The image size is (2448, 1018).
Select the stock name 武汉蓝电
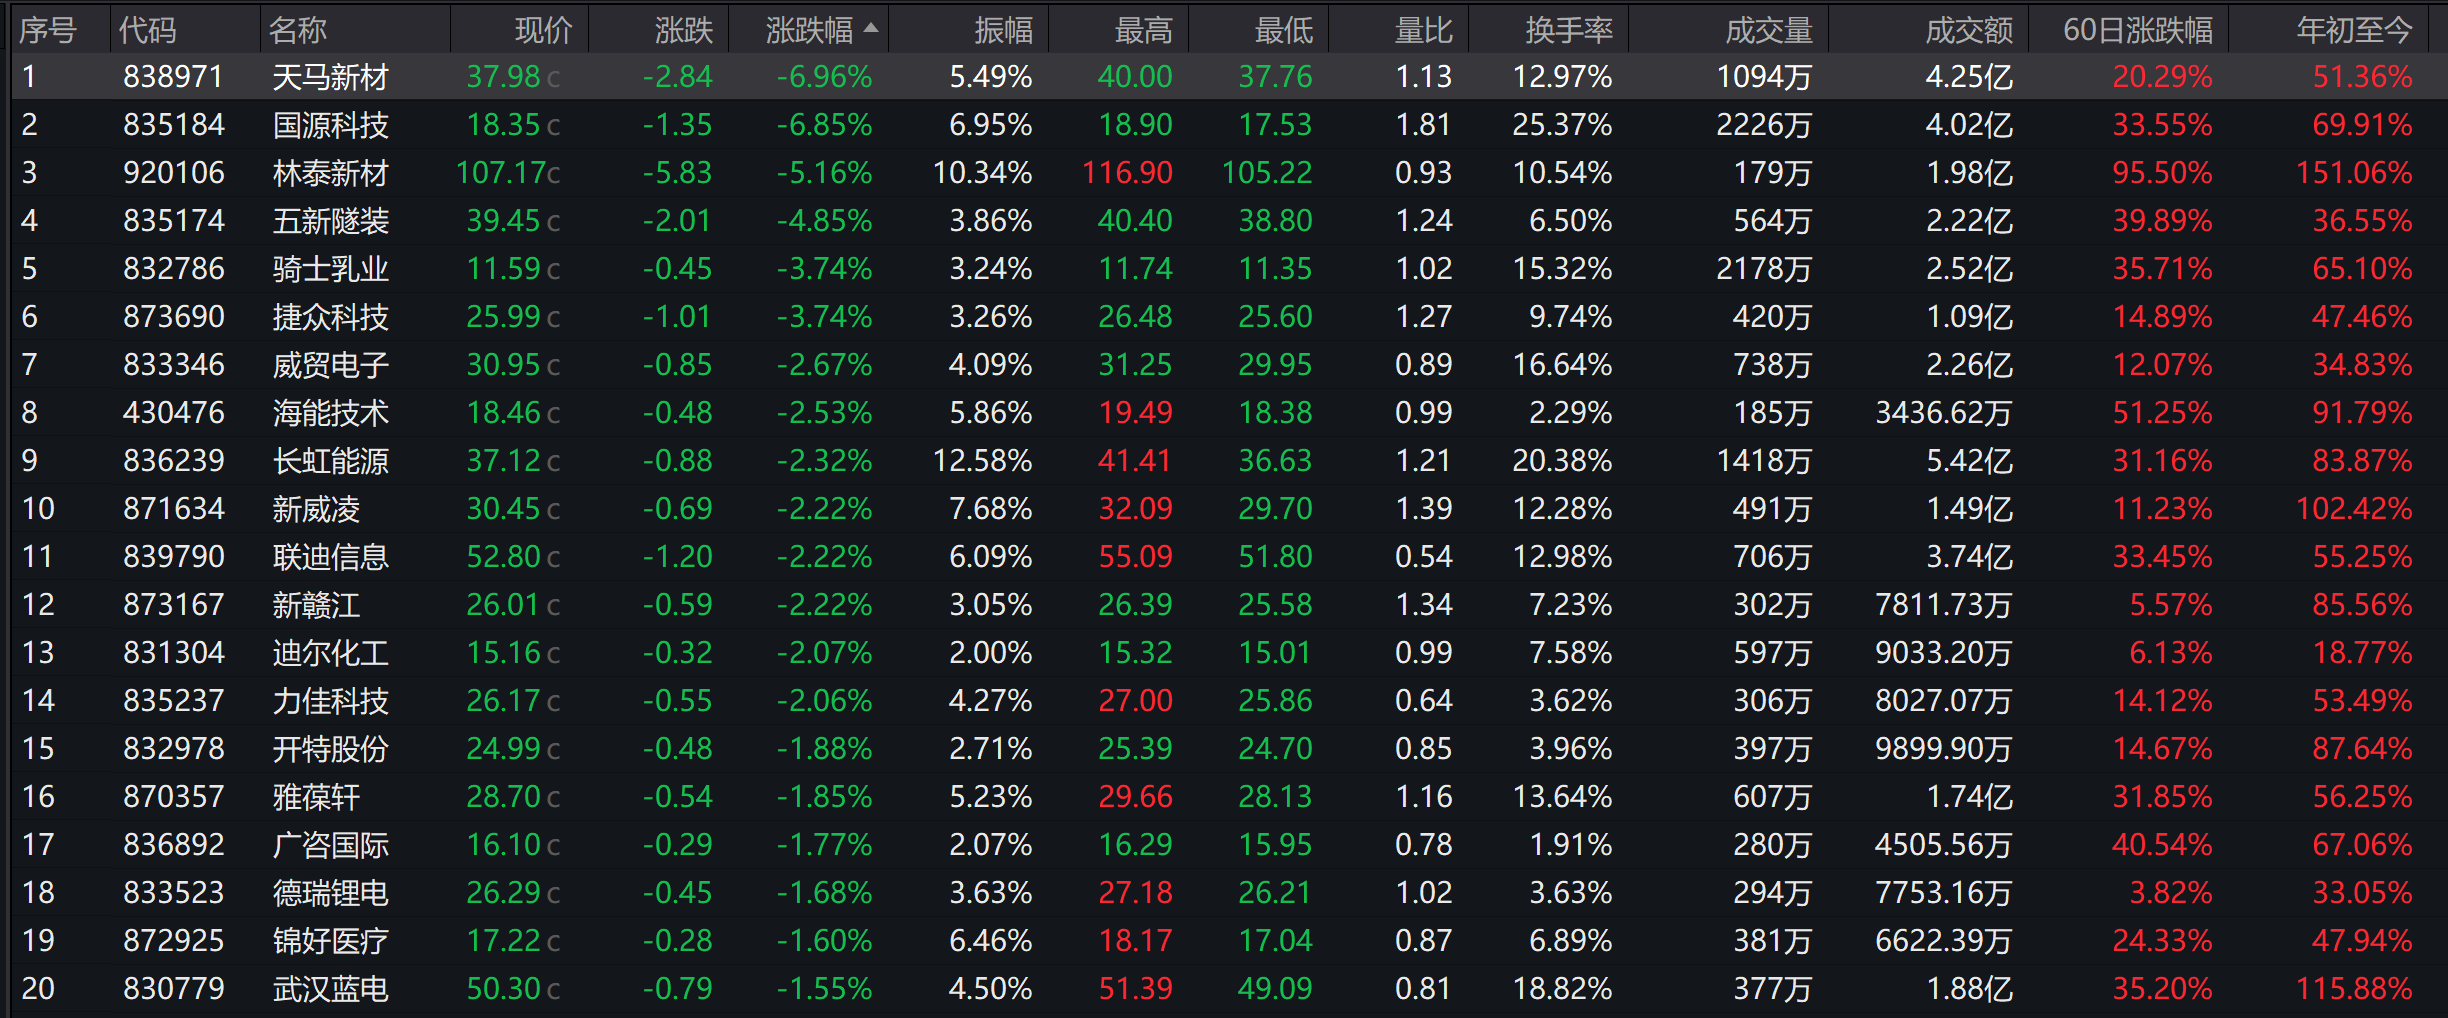click(330, 989)
